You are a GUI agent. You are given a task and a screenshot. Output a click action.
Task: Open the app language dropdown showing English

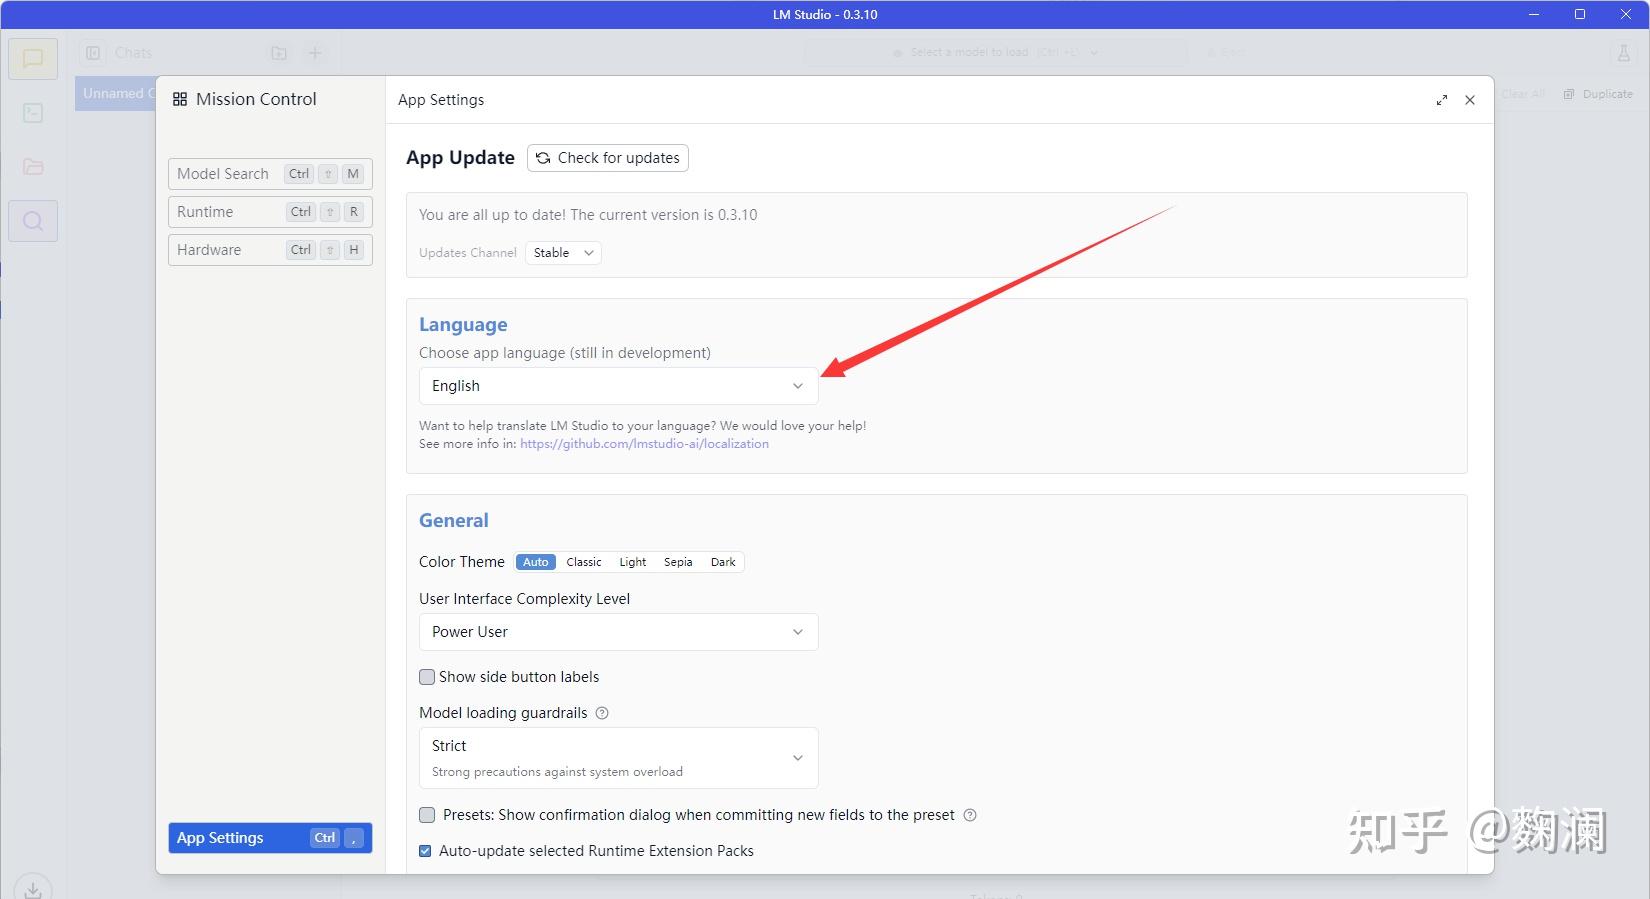(x=618, y=386)
